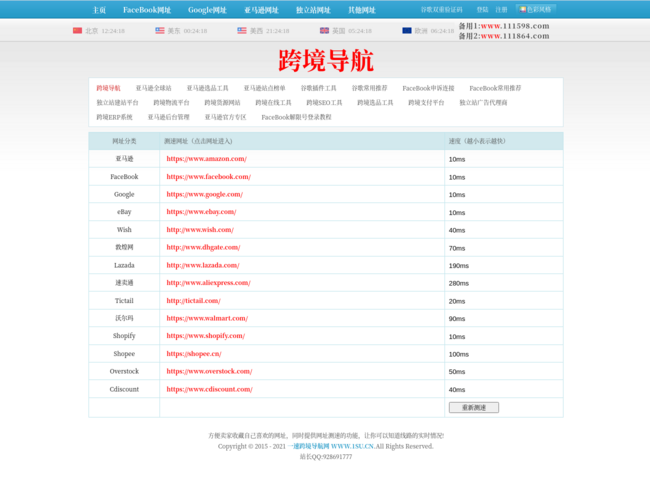Screen dimensions: 650x500
Task: Click the 280ms speed value for 速卖通
Action: 458,284
